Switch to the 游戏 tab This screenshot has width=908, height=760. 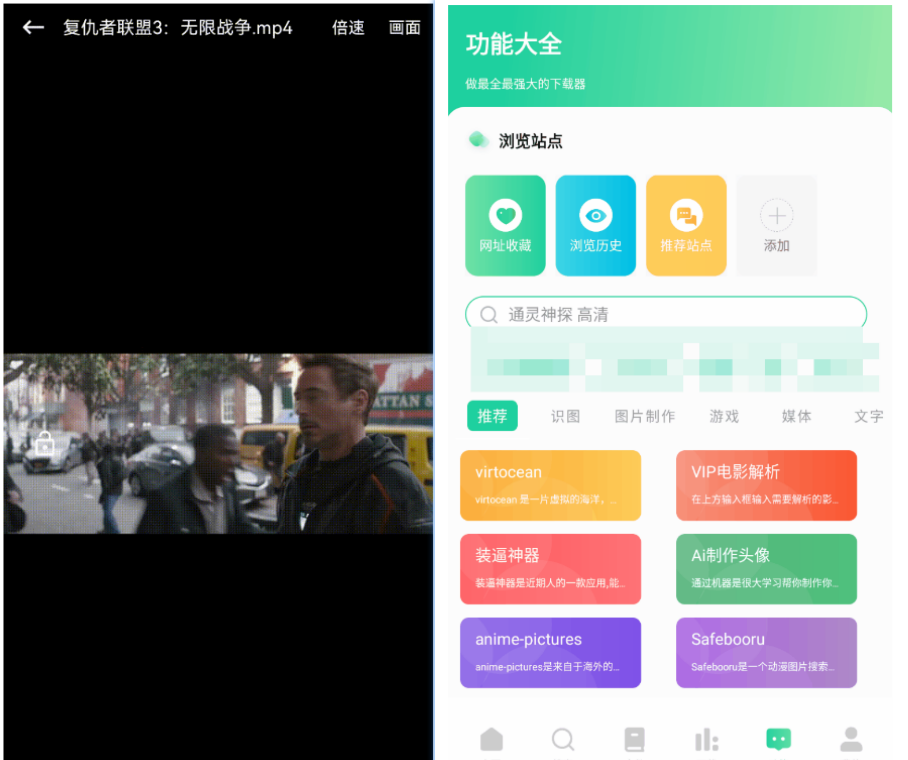click(724, 416)
